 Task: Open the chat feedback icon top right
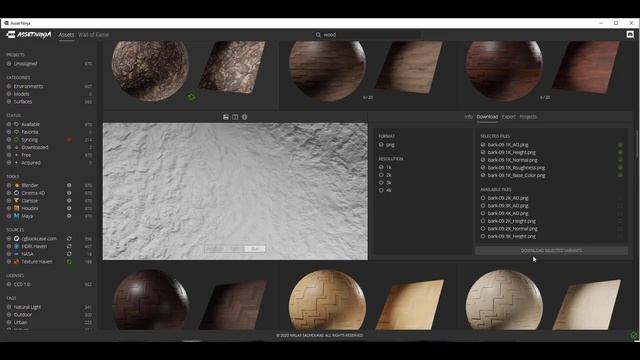pyautogui.click(x=630, y=35)
